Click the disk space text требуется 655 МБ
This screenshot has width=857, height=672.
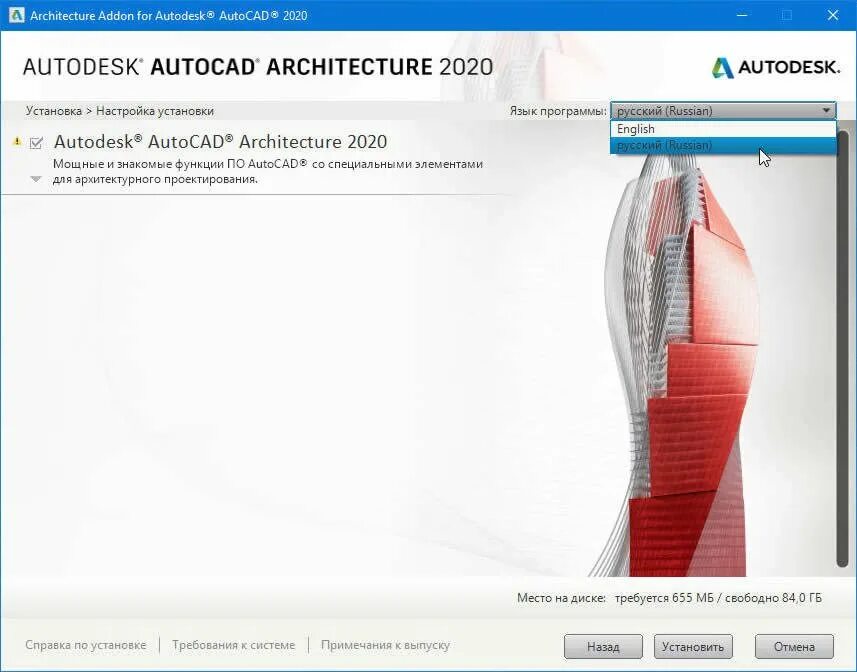tap(664, 598)
